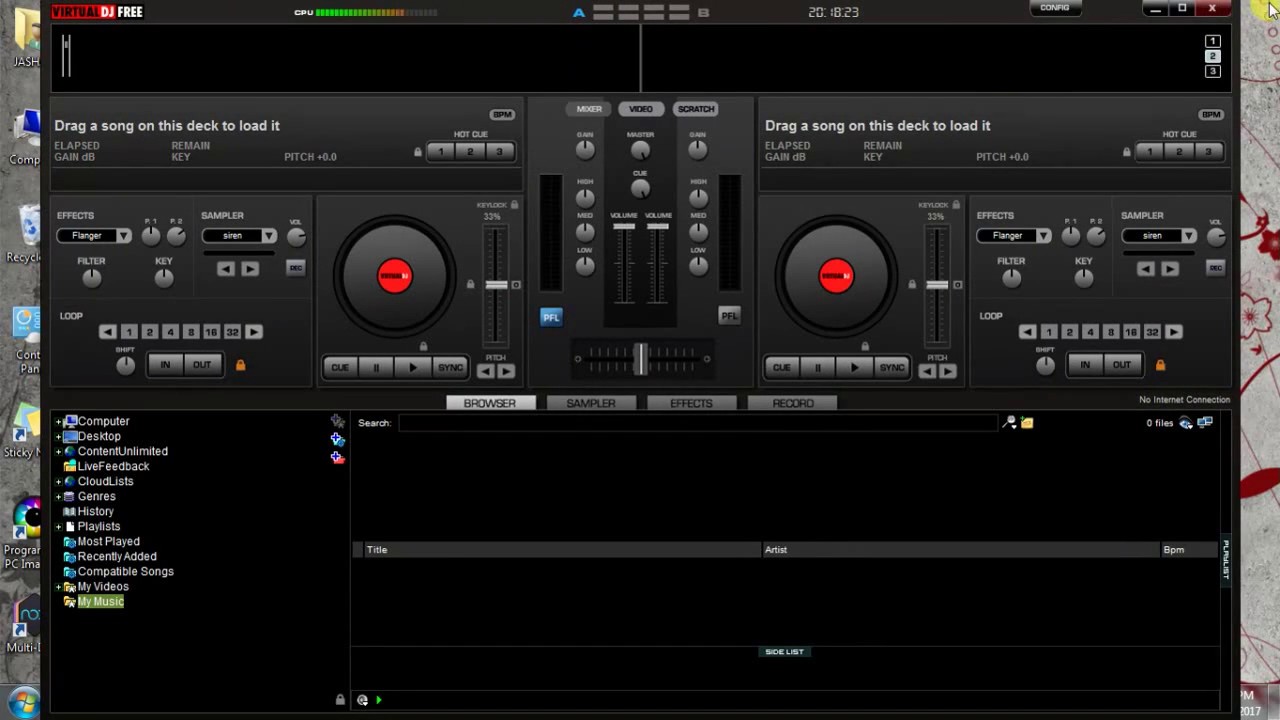Expand the My Videos tree node

58,587
